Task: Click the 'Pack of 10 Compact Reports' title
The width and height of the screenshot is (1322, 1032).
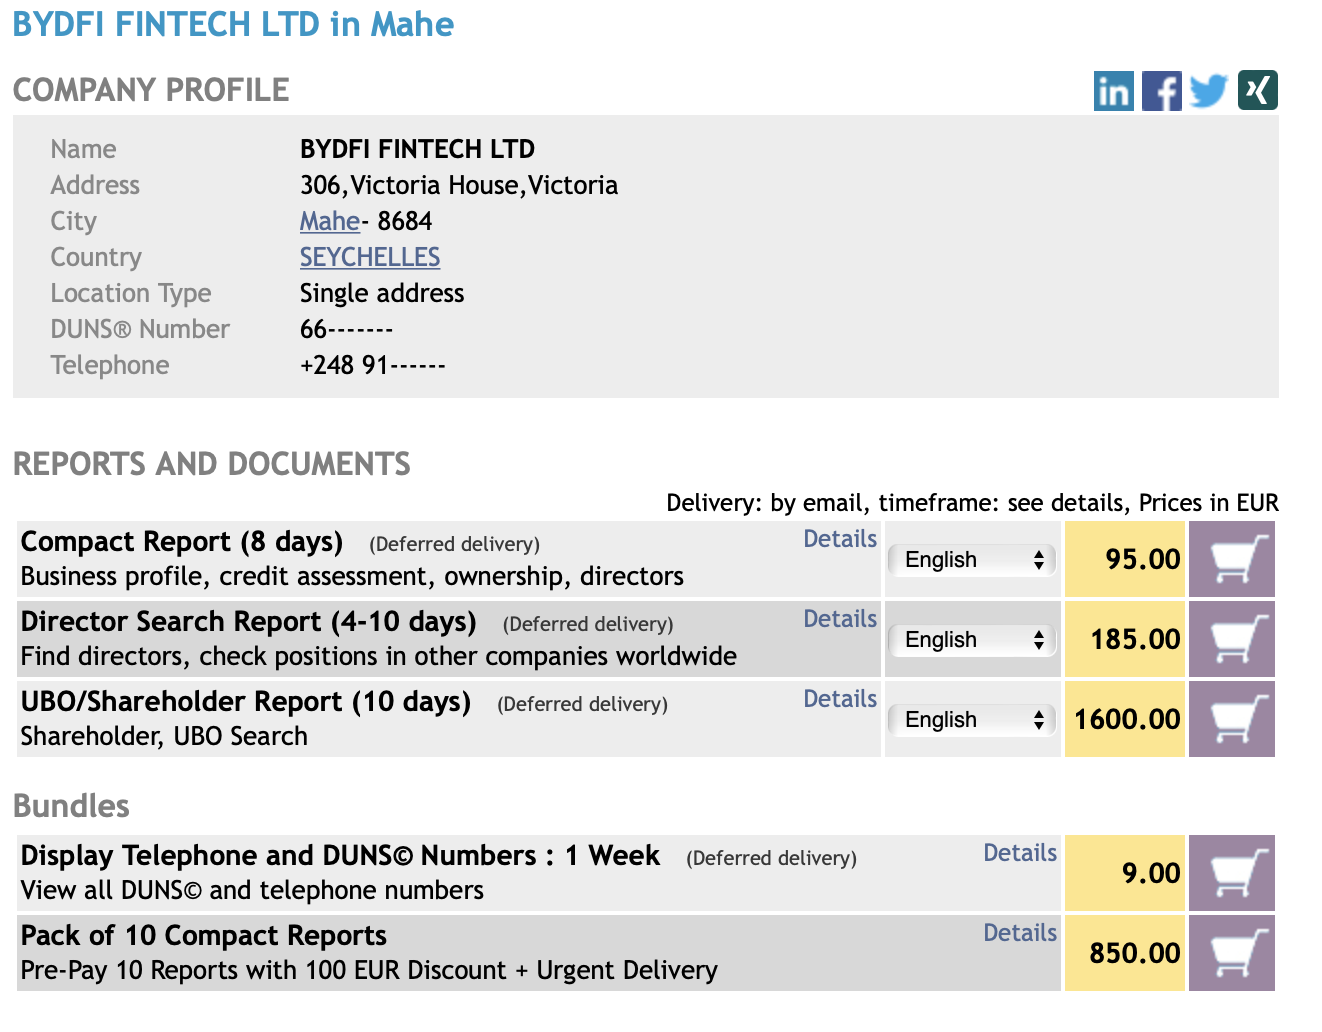Action: (x=204, y=936)
